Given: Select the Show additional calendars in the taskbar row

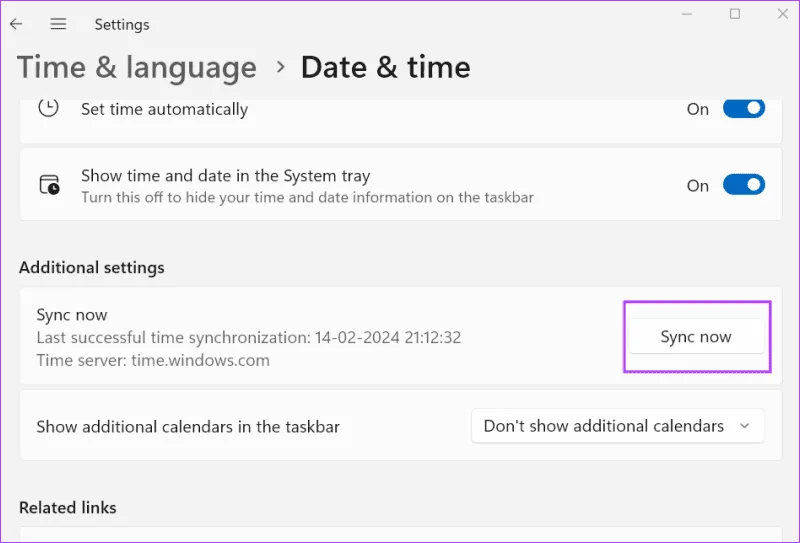Looking at the screenshot, I should point(188,427).
